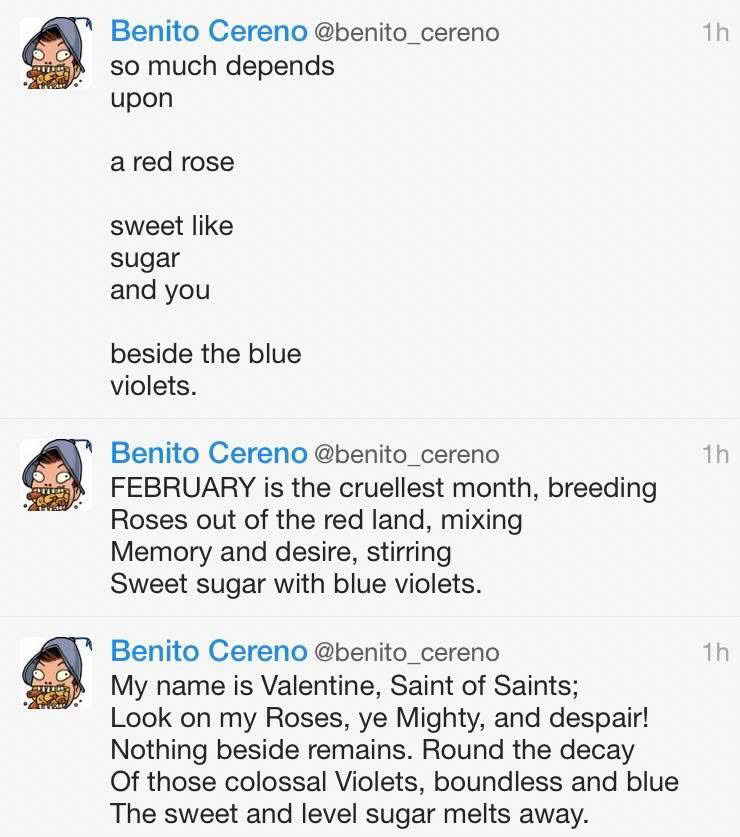Open the tweet line 'FEBRUARY is the cruellest month'
740x837 pixels.
click(383, 488)
